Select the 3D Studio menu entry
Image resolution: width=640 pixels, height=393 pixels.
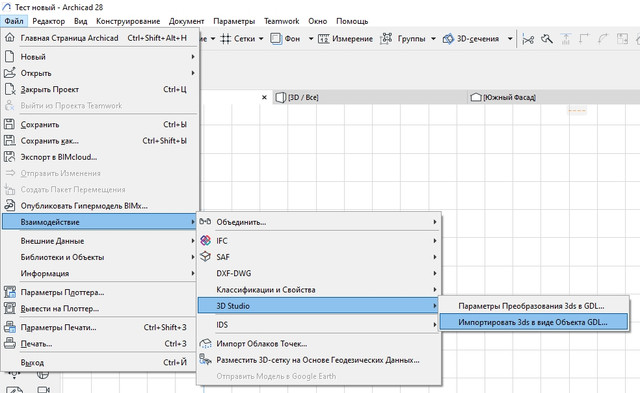point(318,306)
